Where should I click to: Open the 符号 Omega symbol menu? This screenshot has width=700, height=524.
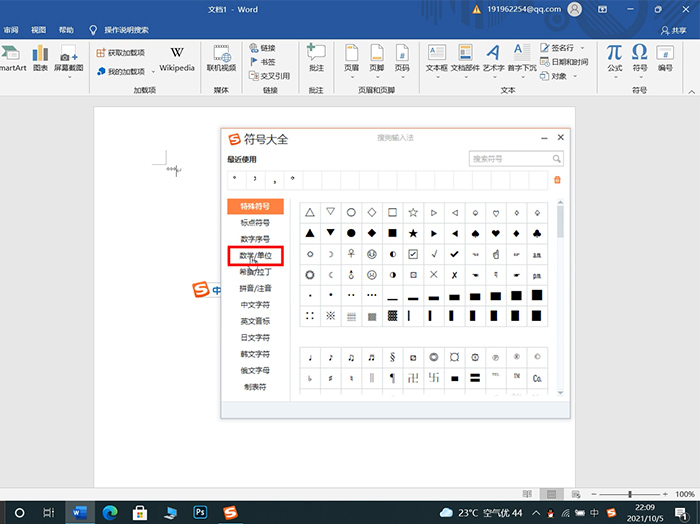coord(640,61)
